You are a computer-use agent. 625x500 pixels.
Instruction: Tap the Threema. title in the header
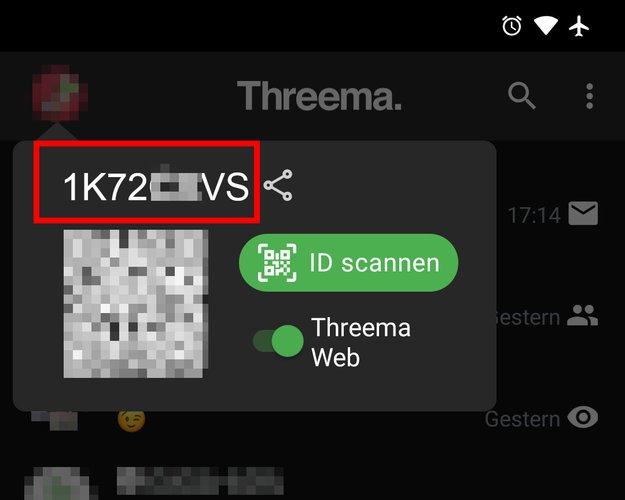pos(319,96)
